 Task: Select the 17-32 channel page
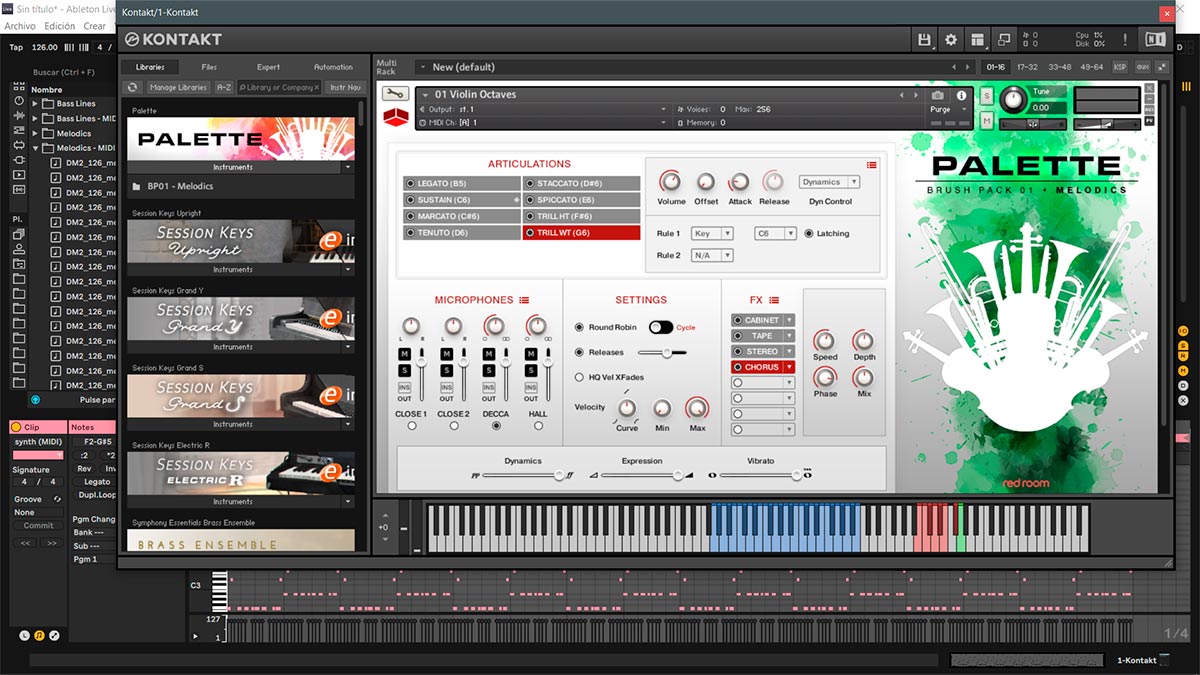coord(1027,67)
